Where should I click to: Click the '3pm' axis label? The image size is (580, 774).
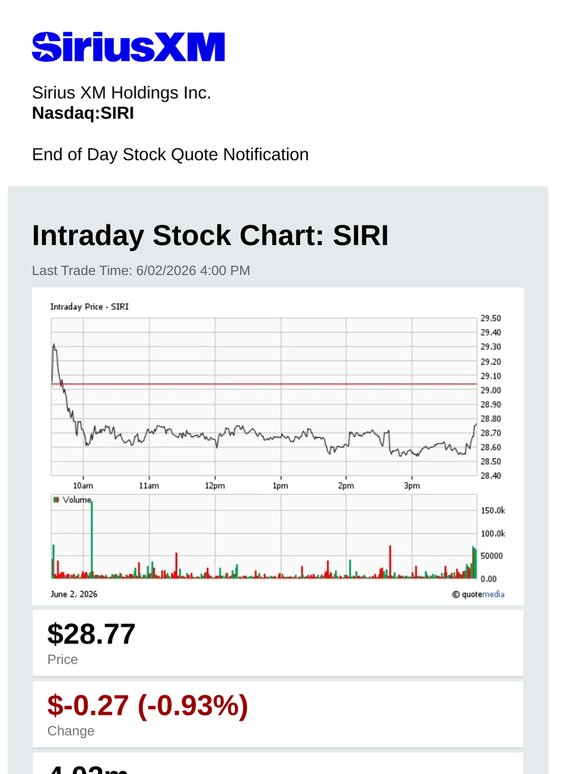click(x=412, y=486)
